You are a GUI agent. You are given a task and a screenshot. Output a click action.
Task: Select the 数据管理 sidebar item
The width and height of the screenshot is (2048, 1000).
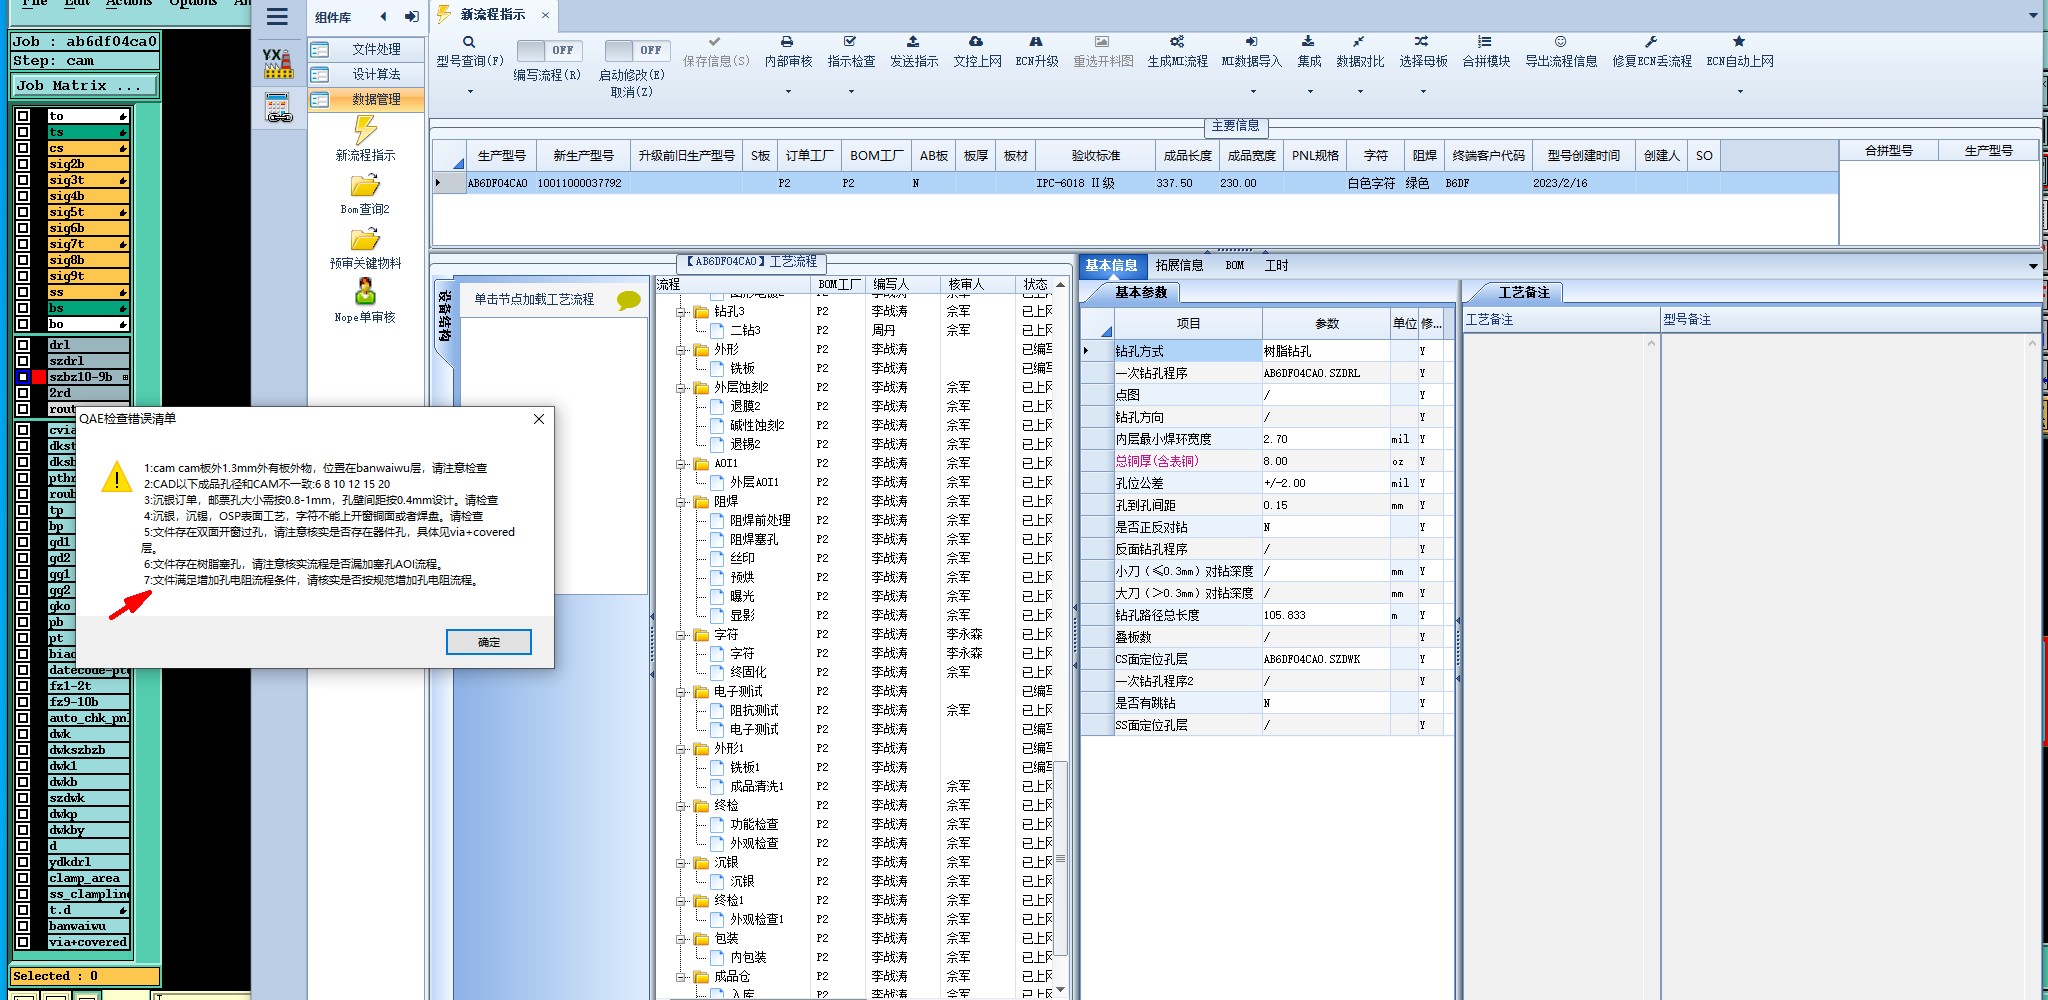366,99
